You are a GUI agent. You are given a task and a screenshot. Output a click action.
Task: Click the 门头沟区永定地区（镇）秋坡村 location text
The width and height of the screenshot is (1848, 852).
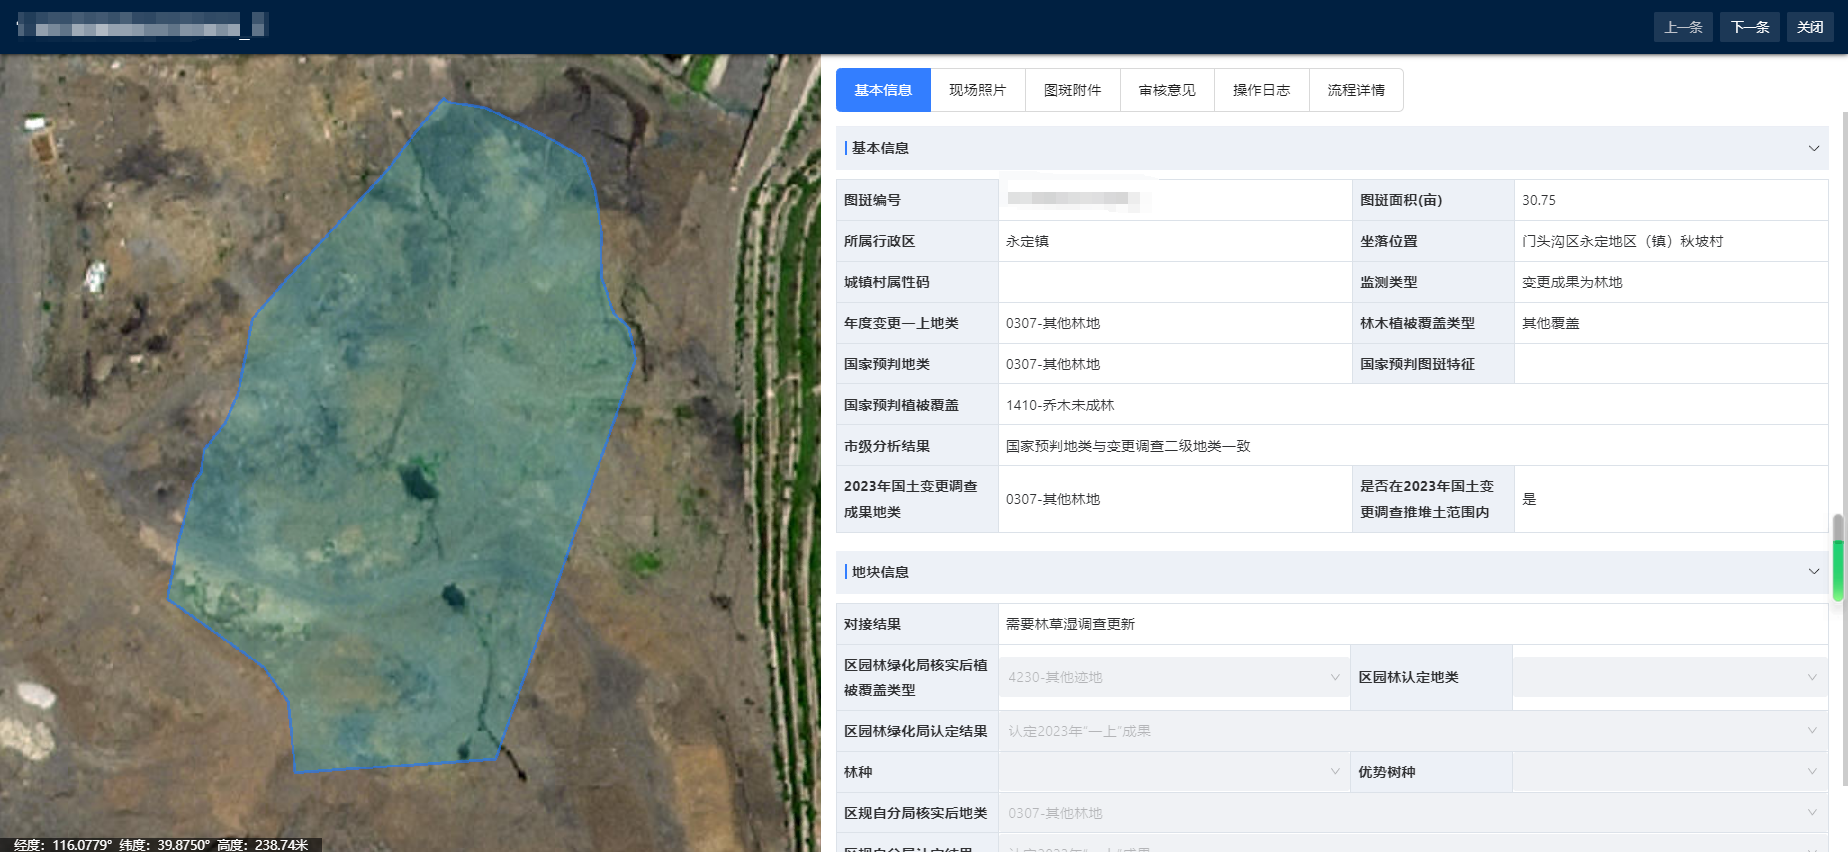tap(1622, 241)
